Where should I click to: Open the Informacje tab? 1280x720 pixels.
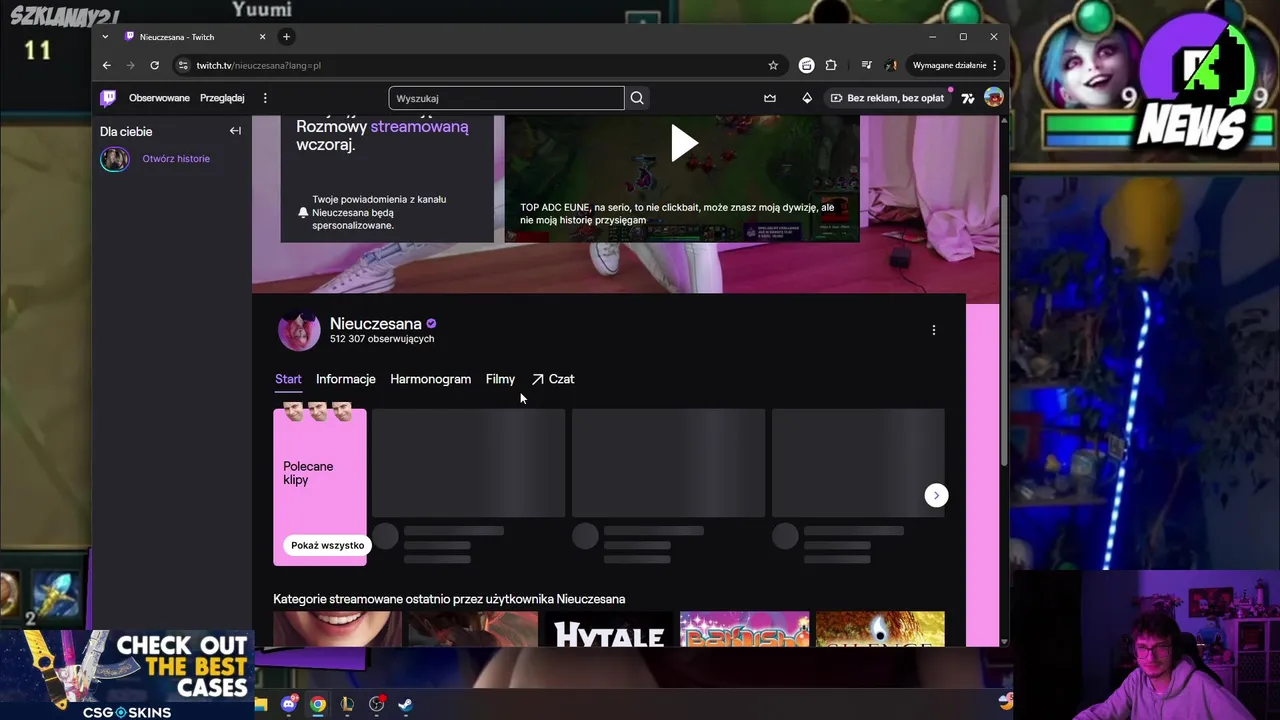346,379
